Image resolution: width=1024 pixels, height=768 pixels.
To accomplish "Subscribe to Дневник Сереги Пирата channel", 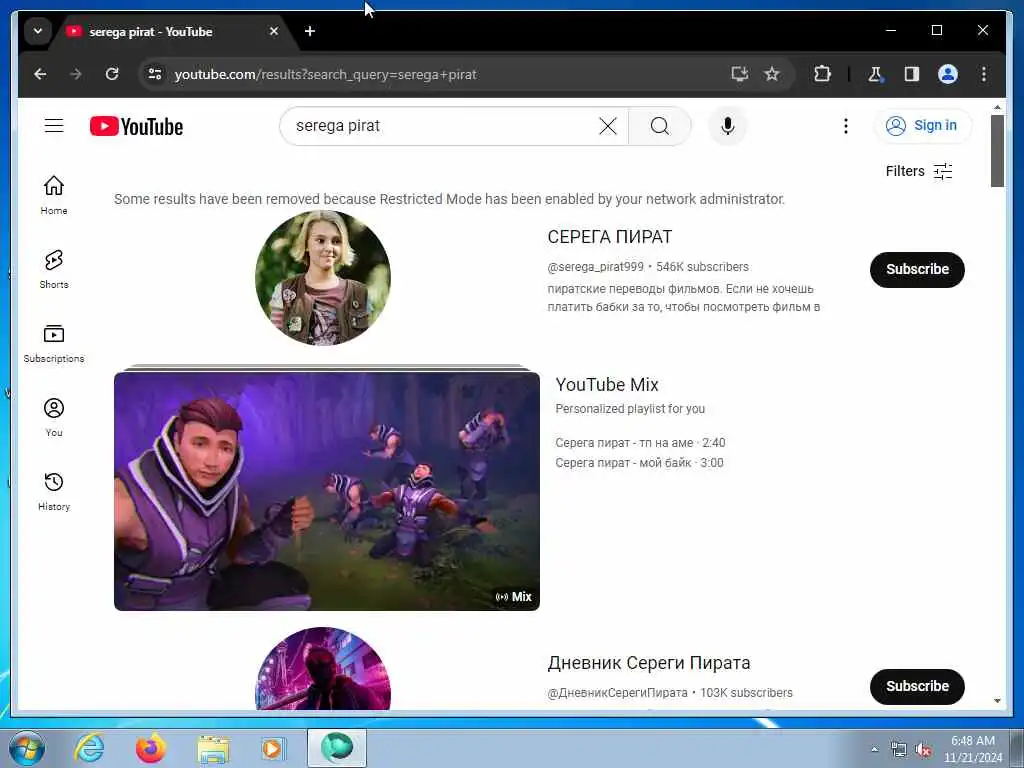I will [x=917, y=686].
